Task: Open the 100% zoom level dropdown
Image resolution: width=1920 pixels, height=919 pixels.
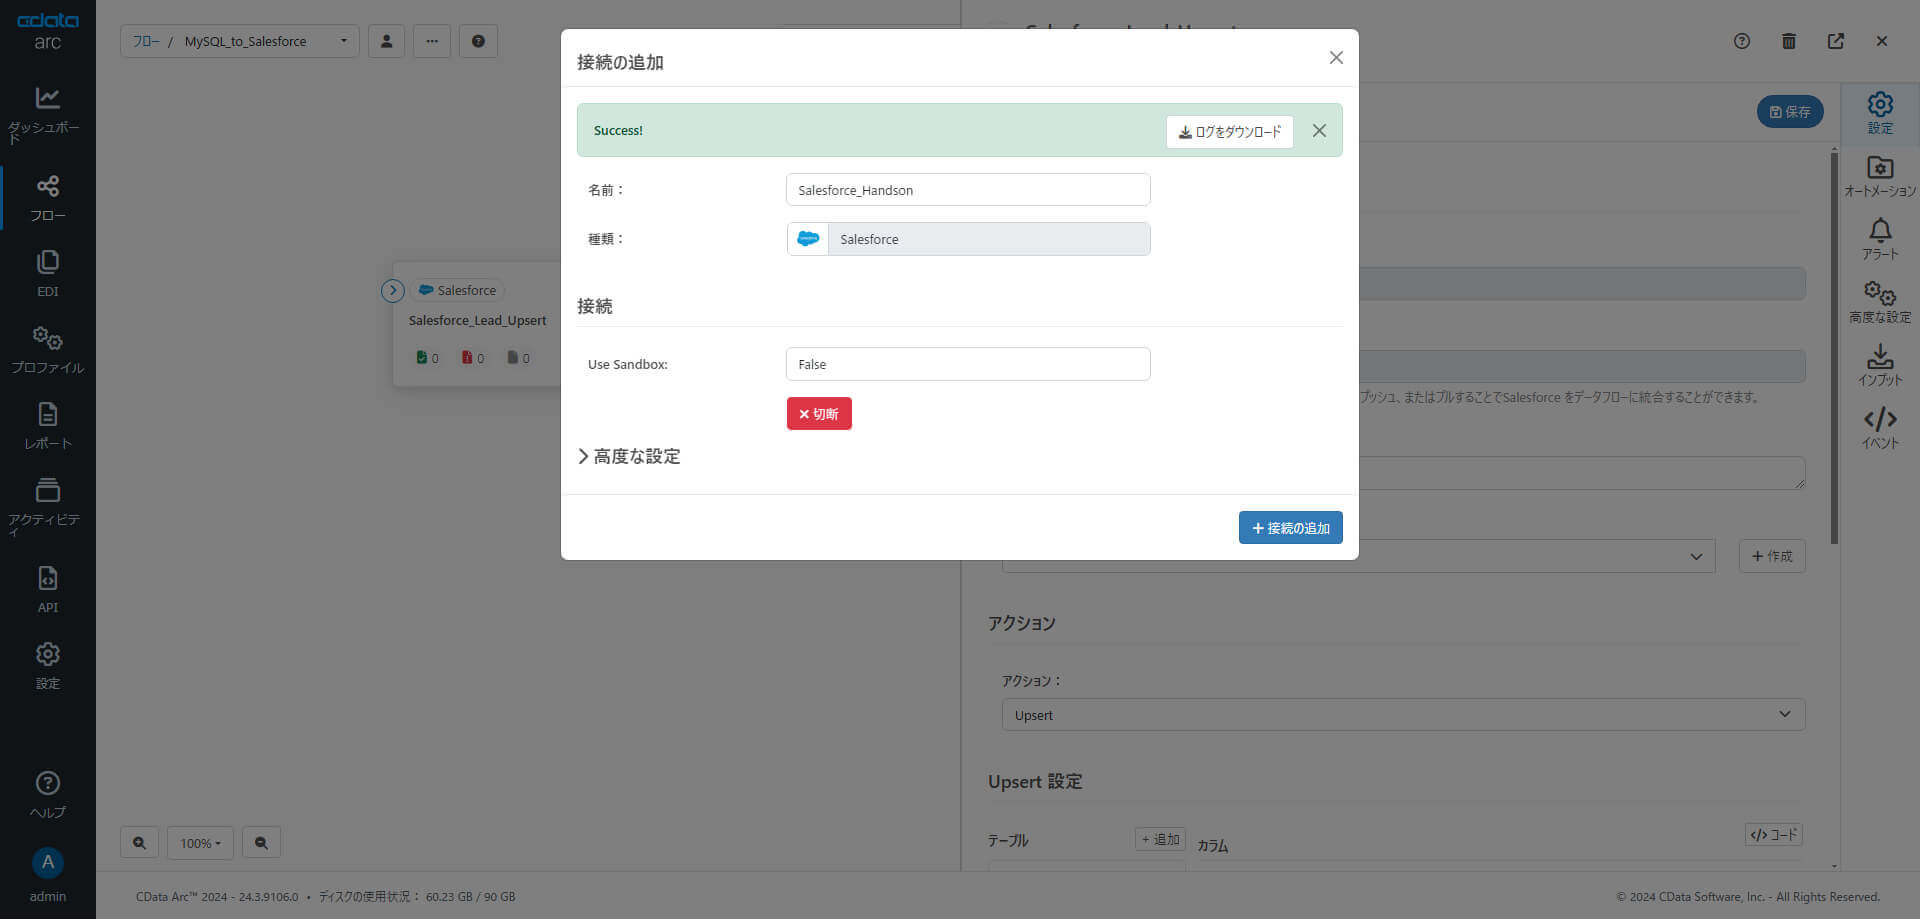Action: pos(200,842)
